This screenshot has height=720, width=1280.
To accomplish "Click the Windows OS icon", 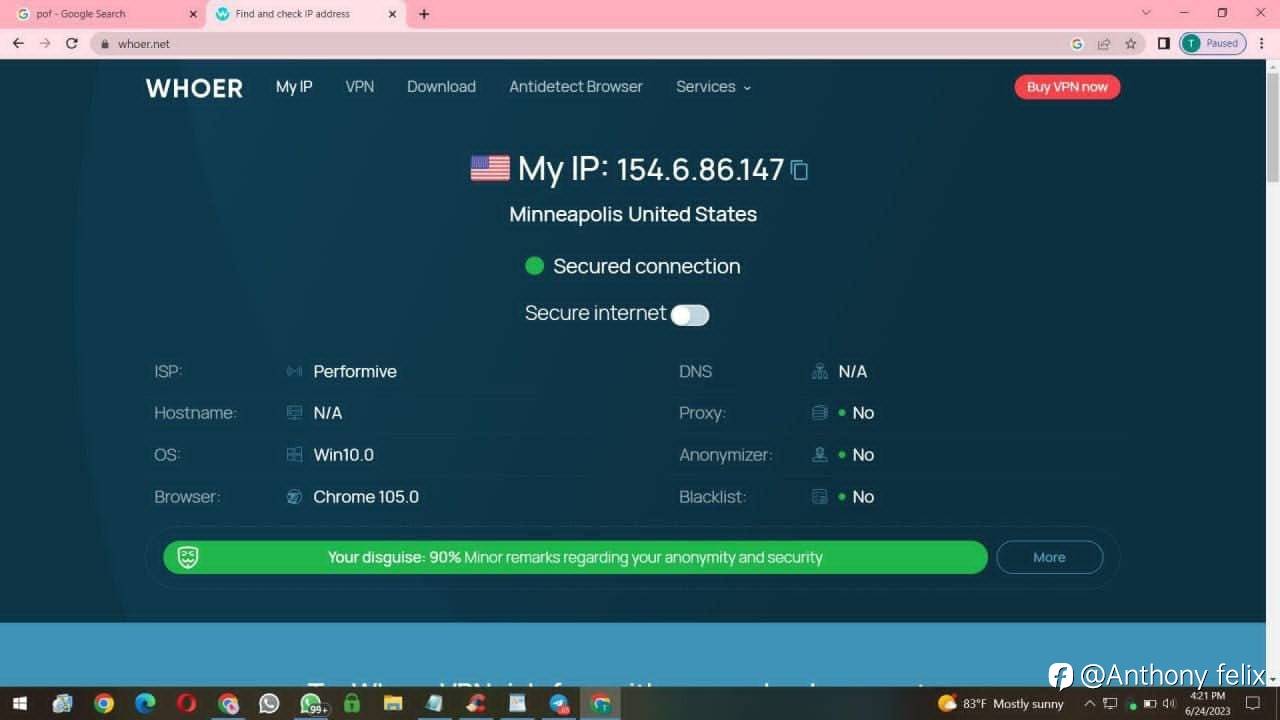I will [294, 455].
